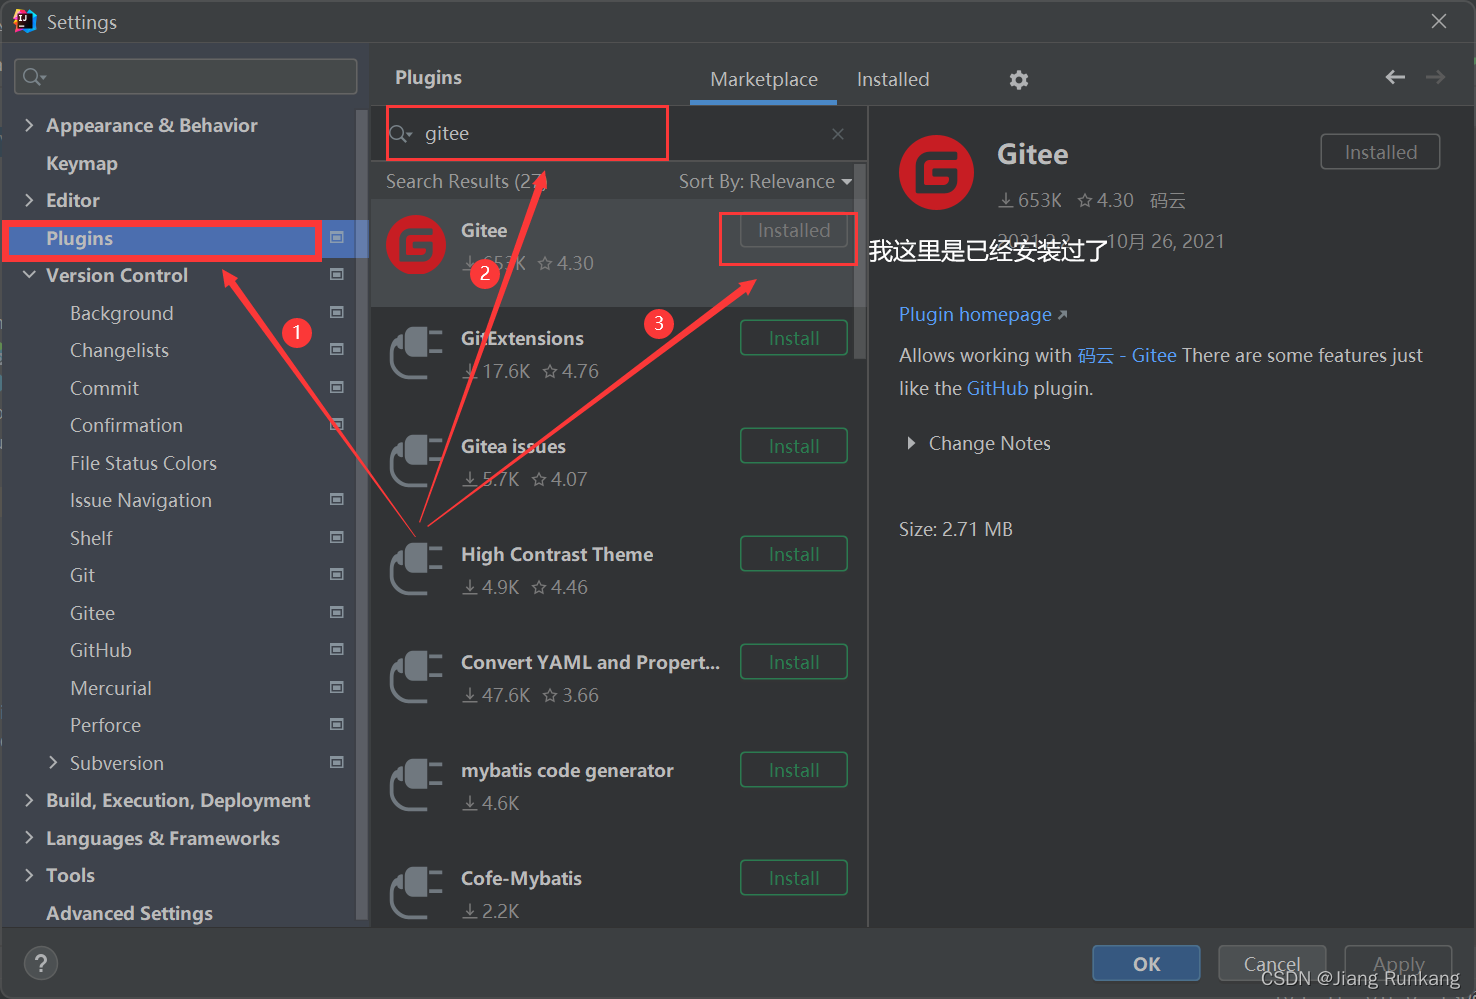Expand Languages & Frameworks
Viewport: 1476px width, 999px height.
pos(29,838)
